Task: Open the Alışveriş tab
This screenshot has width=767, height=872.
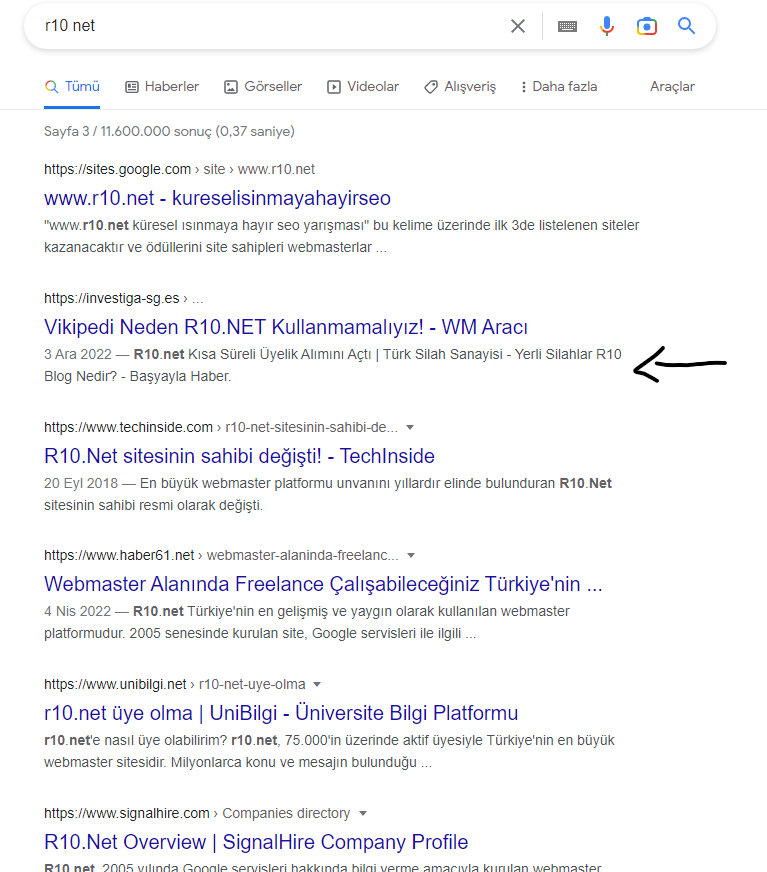Action: coord(460,87)
